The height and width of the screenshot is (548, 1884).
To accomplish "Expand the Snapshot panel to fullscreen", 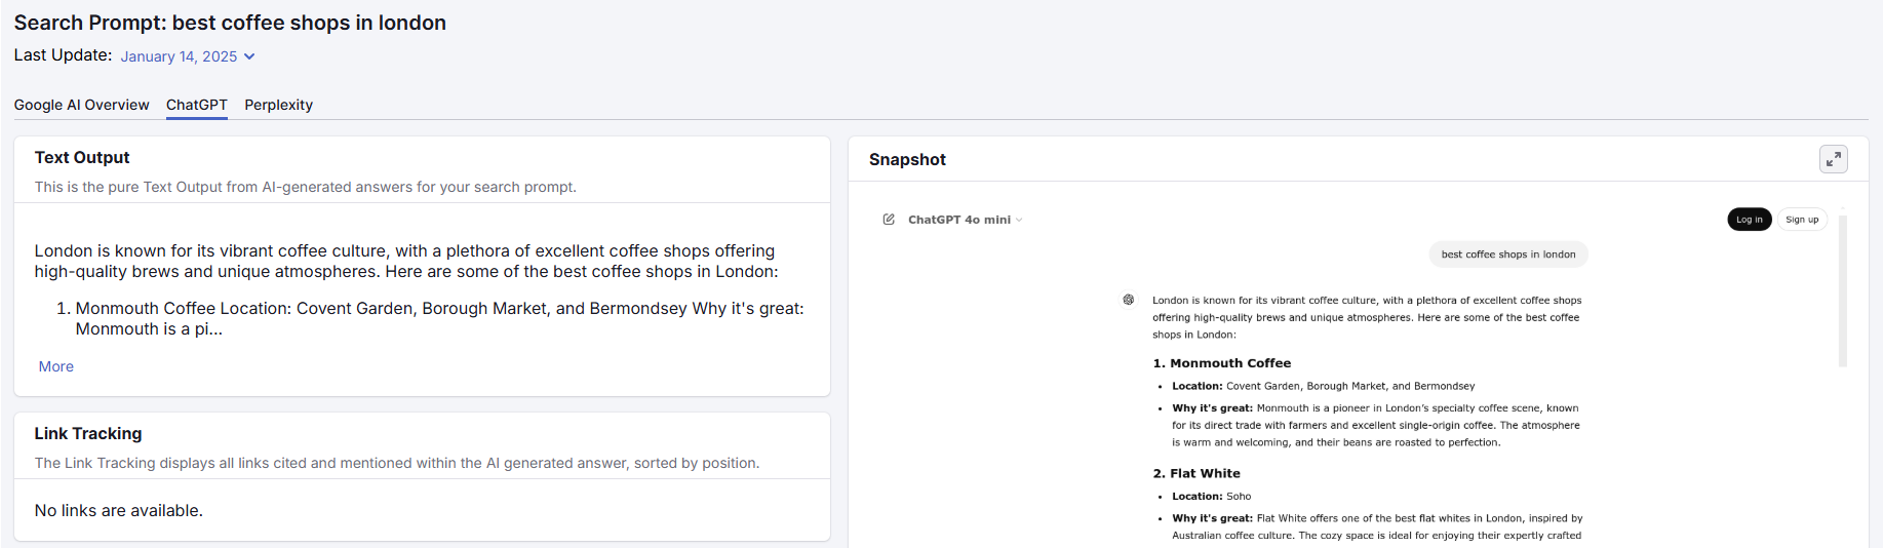I will coord(1833,159).
